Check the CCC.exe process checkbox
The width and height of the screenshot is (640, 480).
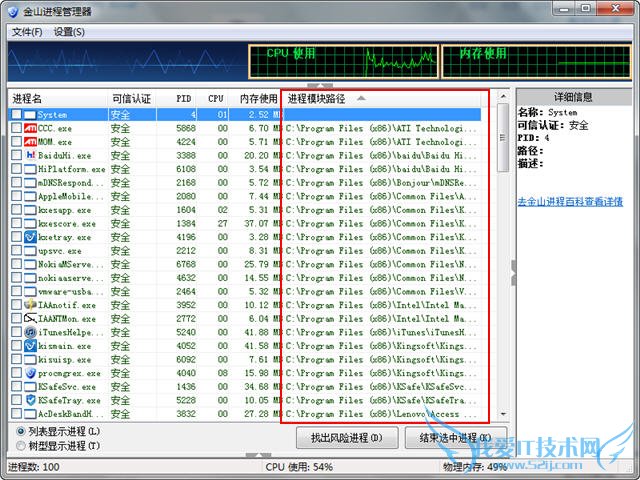(x=16, y=128)
